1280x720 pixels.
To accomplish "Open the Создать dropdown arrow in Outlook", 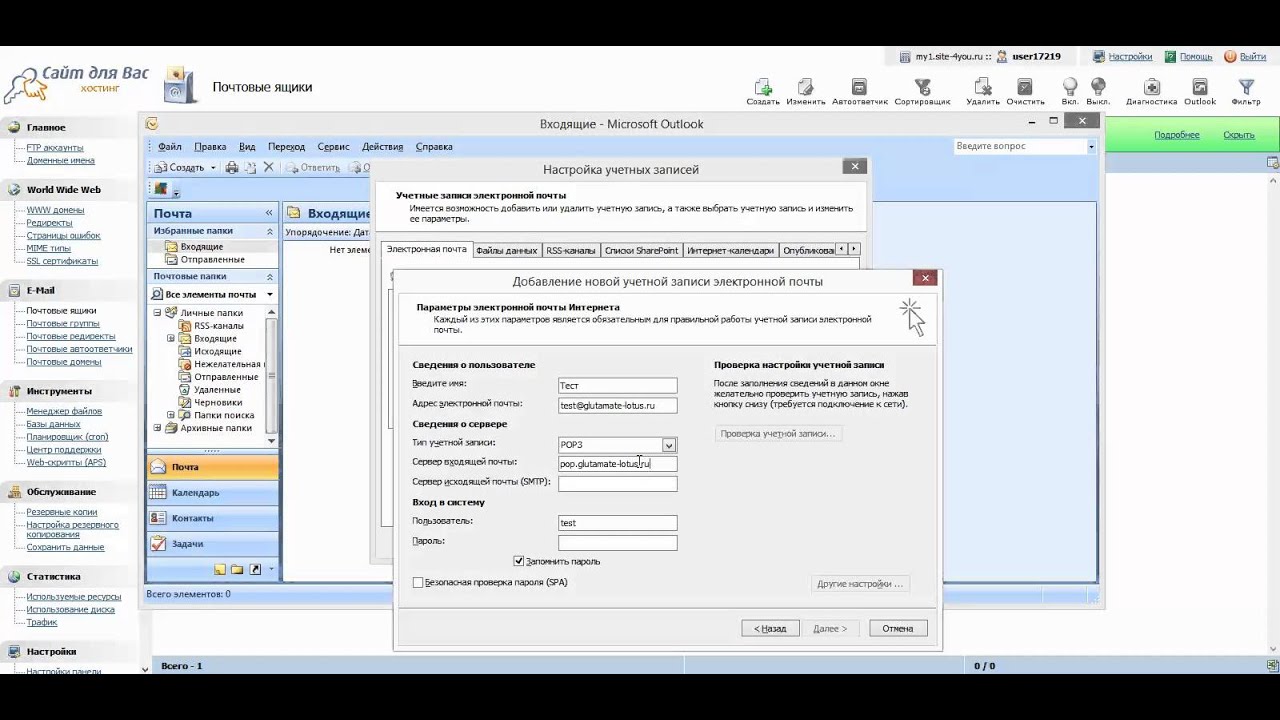I will pos(213,168).
